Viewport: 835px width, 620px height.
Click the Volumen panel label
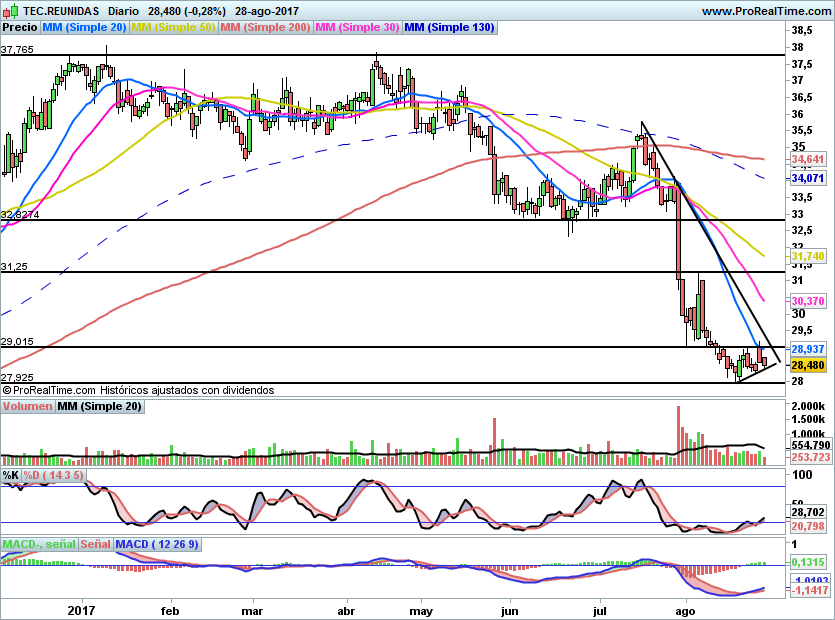(x=27, y=407)
